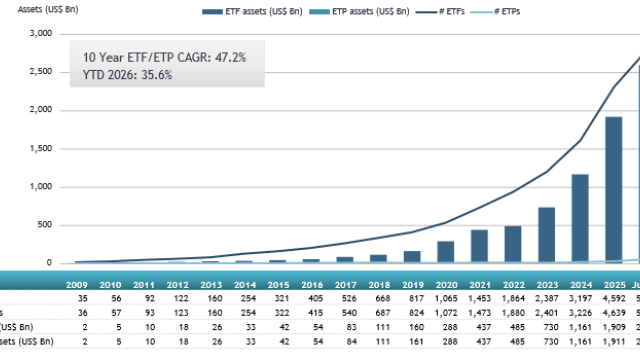
Task: Click the 2025 column header
Action: coord(614,285)
